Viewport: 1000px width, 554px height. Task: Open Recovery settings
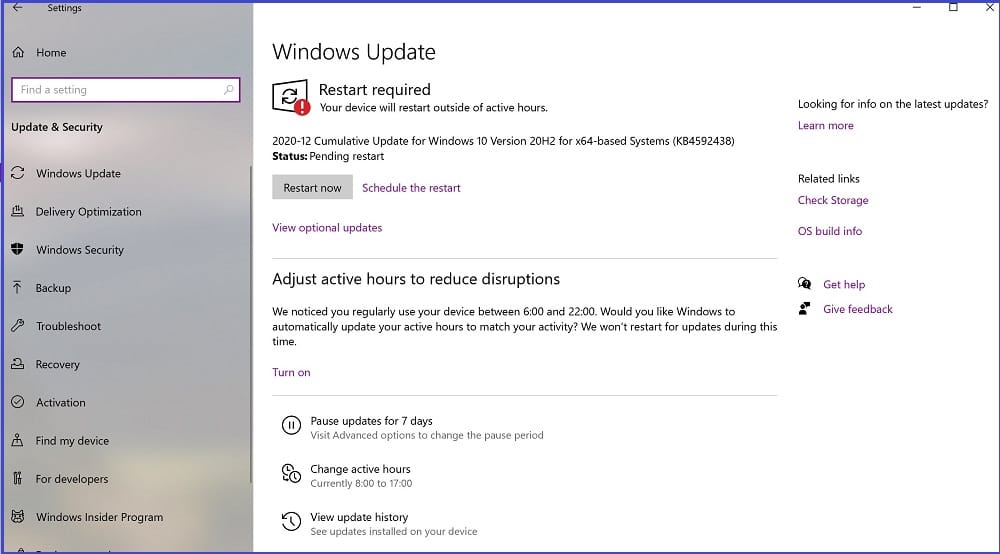point(57,365)
